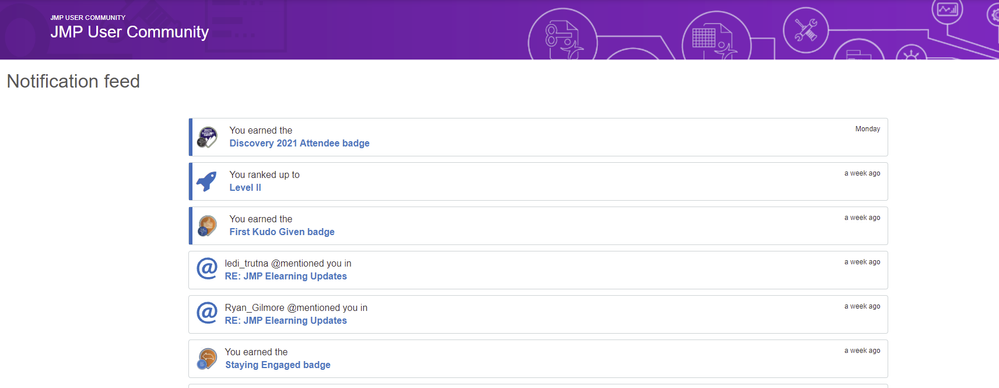Image resolution: width=999 pixels, height=388 pixels.
Task: Click 'You ranked up to' text
Action: [x=264, y=175]
